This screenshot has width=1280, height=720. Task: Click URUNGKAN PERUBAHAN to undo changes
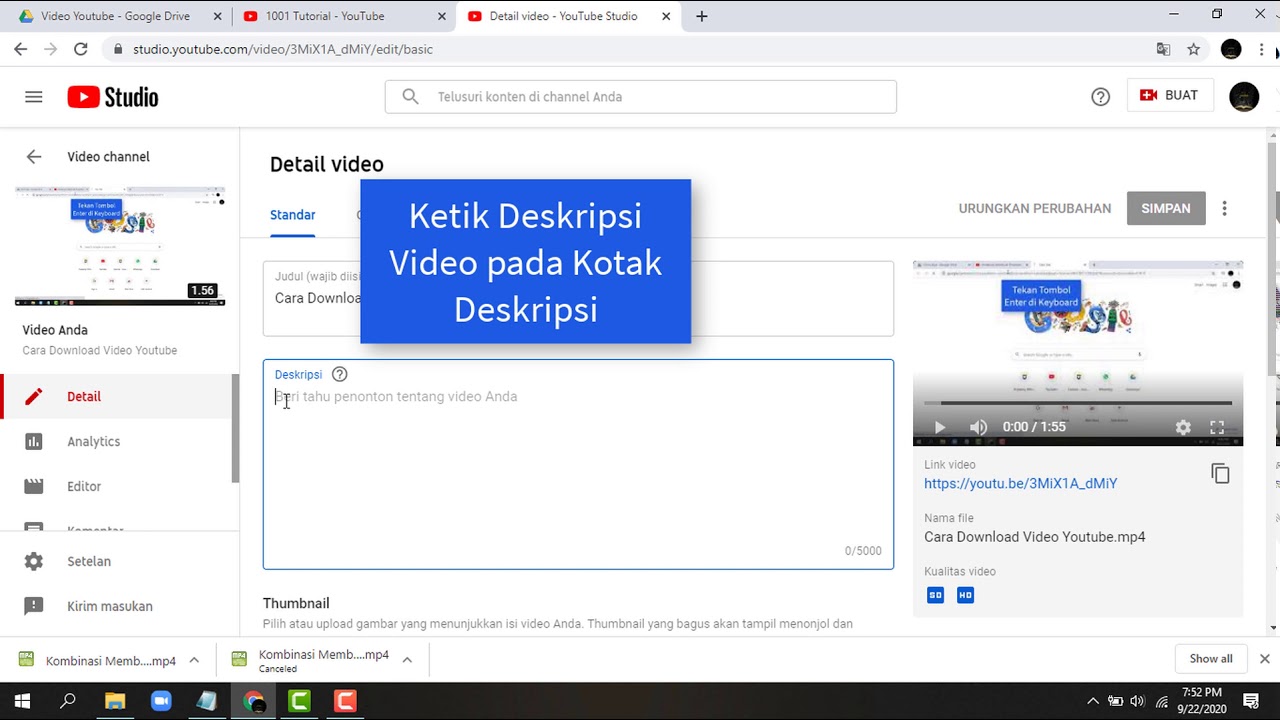1035,209
